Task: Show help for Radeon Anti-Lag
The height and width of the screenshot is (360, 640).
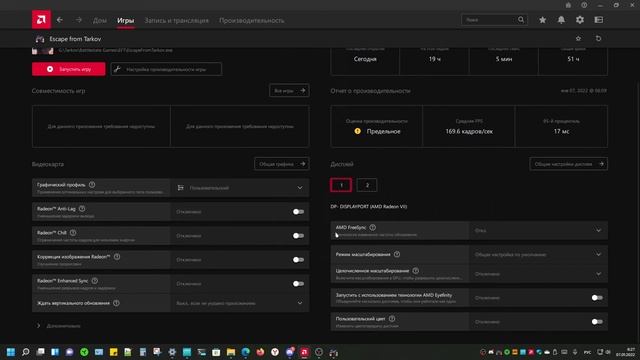Action: tap(82, 209)
